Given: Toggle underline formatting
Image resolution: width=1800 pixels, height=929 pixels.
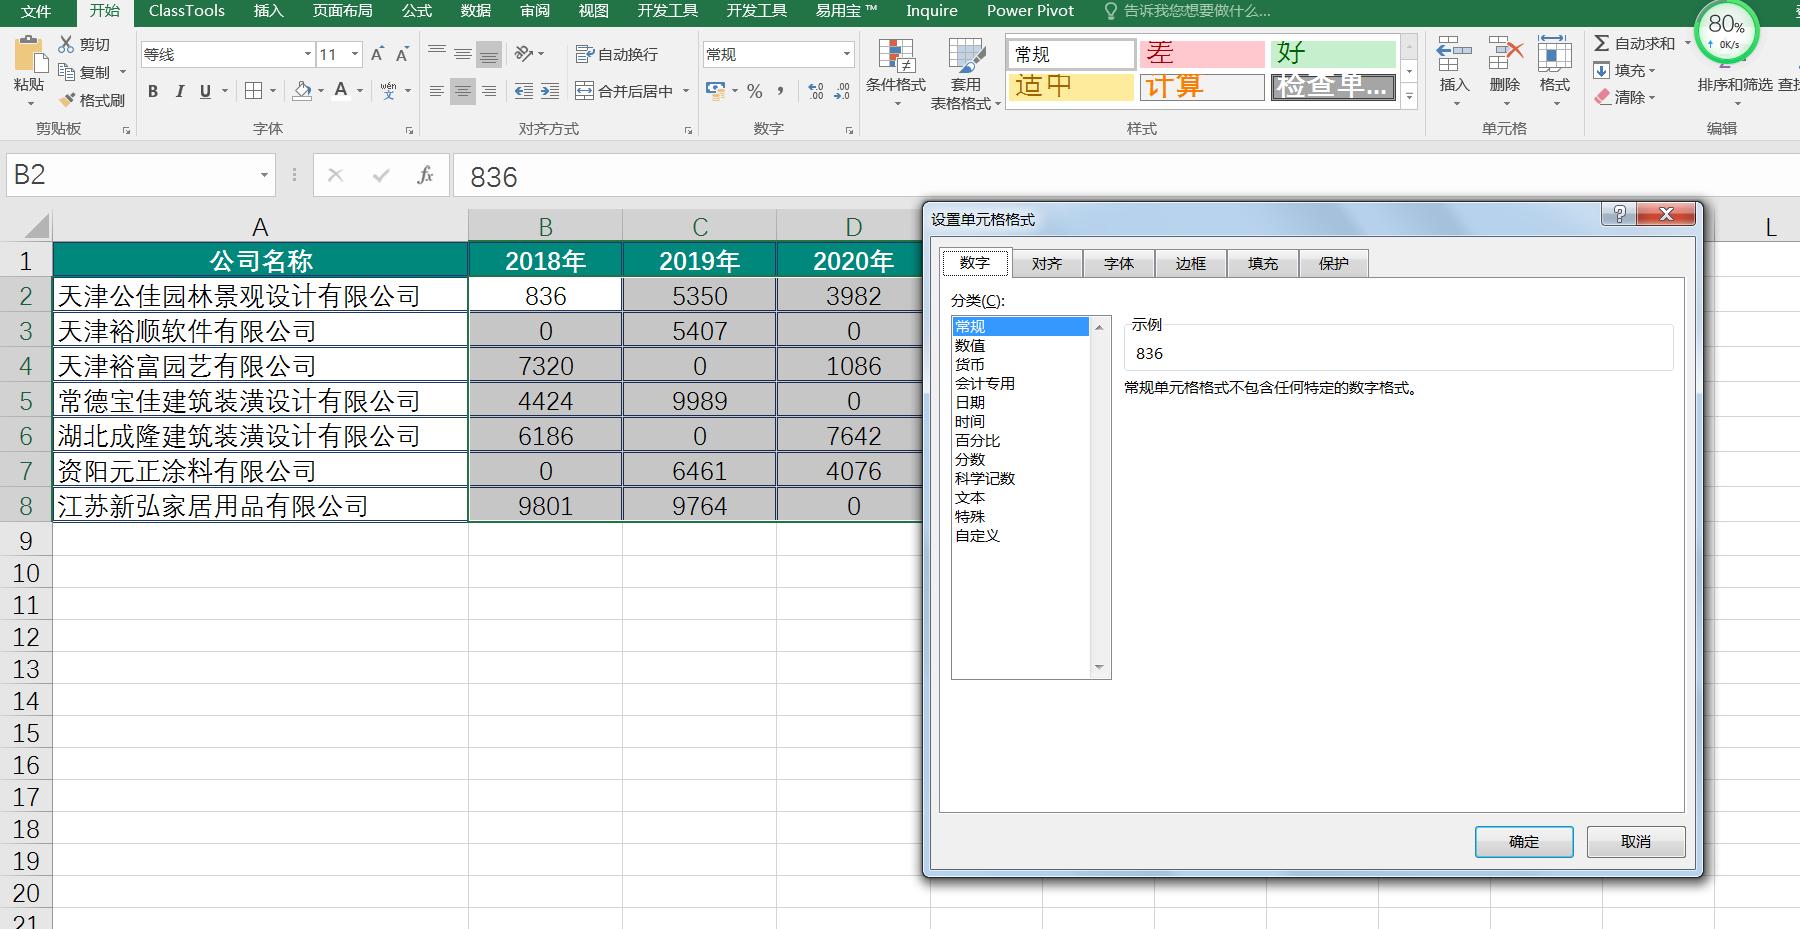Looking at the screenshot, I should click(x=205, y=91).
